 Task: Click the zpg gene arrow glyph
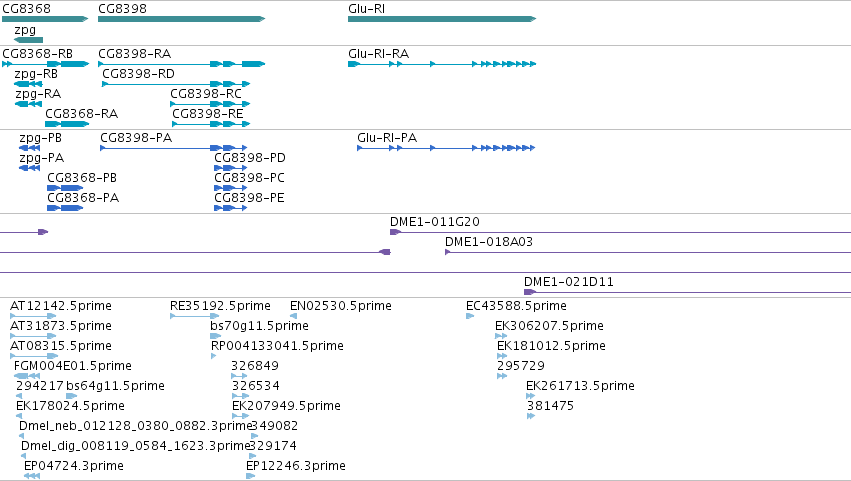click(28, 40)
